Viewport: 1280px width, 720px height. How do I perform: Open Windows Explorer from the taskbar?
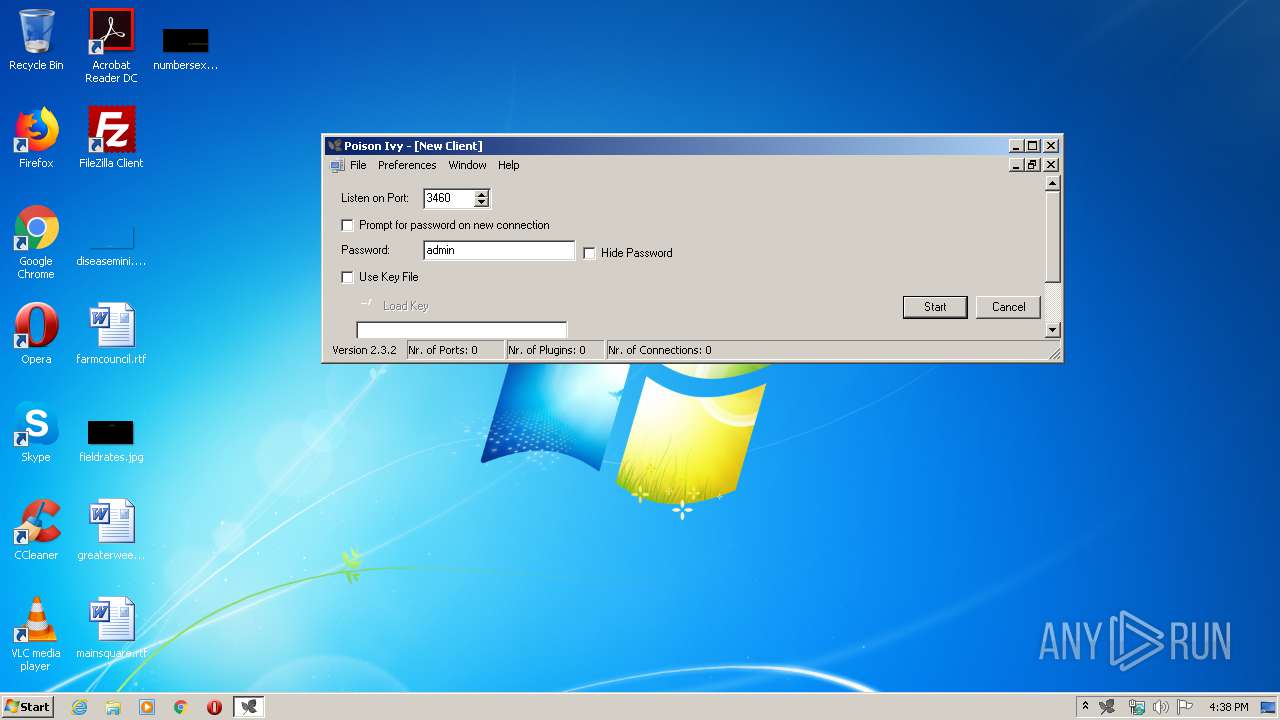[x=113, y=707]
